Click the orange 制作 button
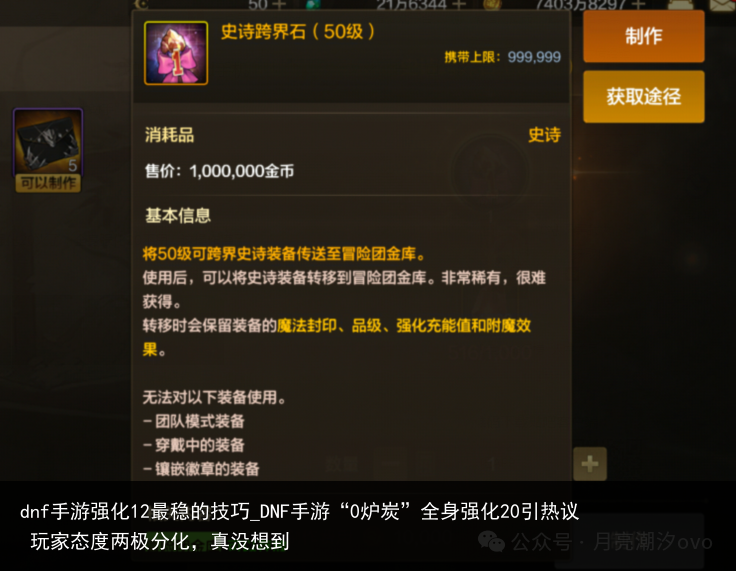 [644, 36]
